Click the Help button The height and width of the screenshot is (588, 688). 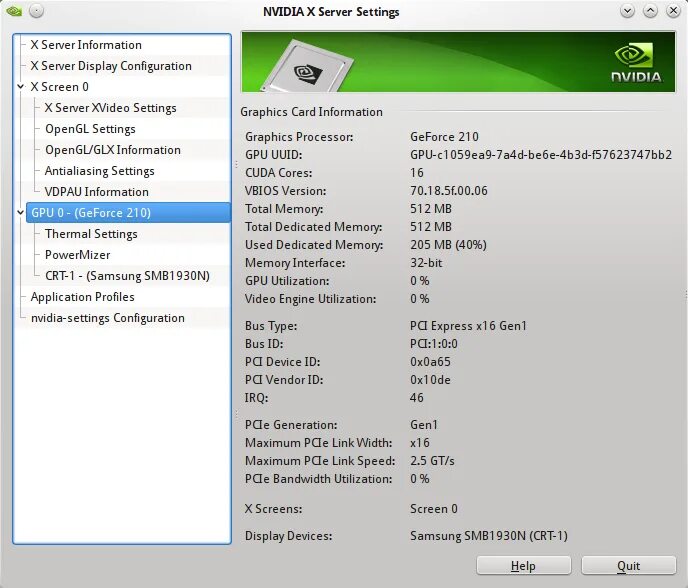coord(523,566)
